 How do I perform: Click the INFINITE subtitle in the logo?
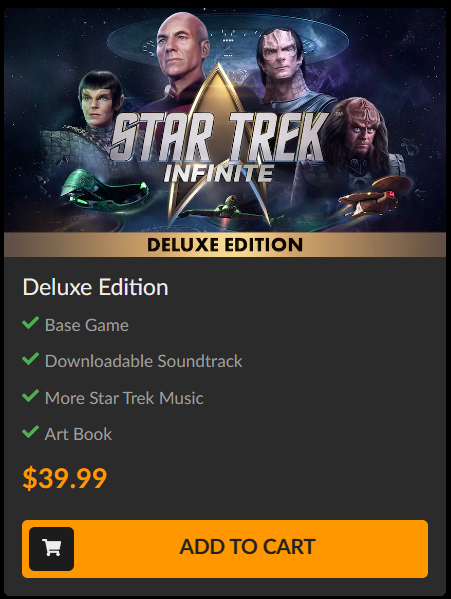pos(219,173)
